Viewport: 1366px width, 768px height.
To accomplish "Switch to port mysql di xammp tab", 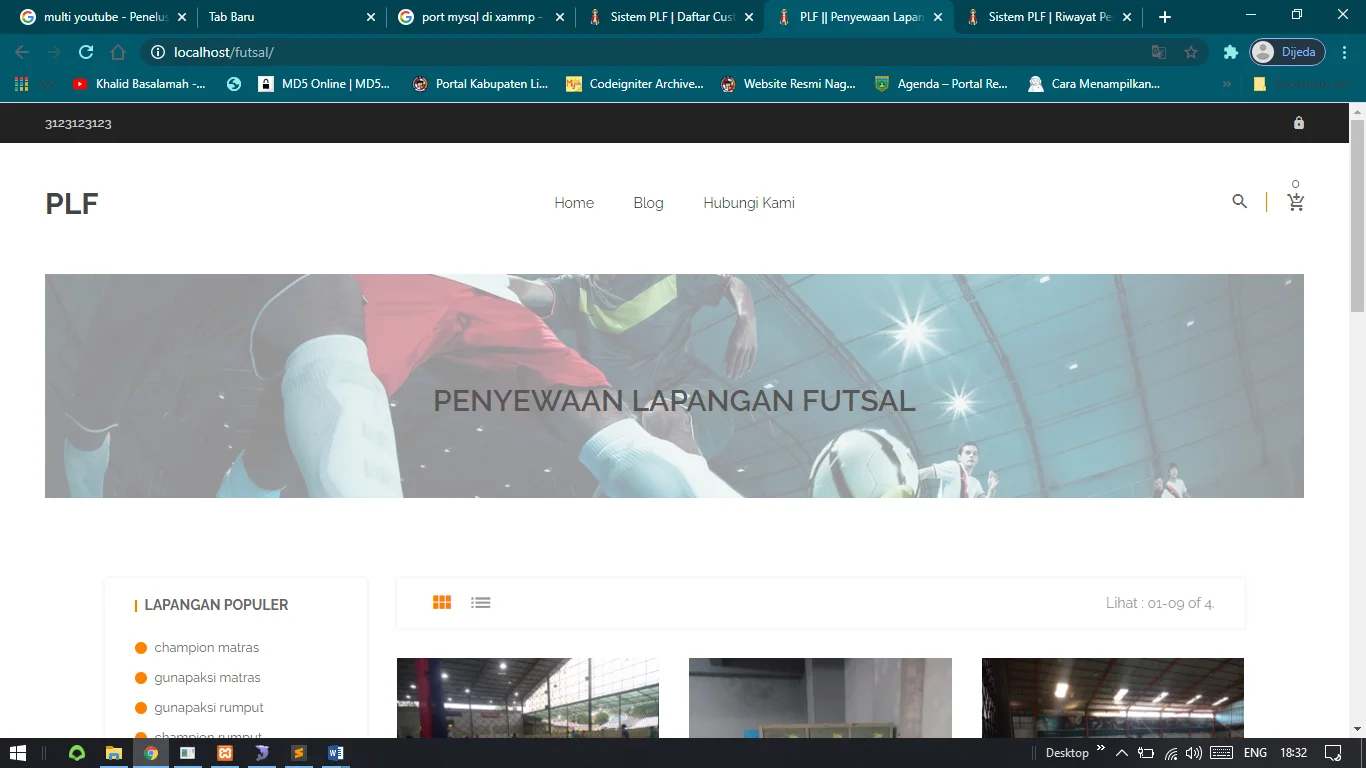I will 480,17.
